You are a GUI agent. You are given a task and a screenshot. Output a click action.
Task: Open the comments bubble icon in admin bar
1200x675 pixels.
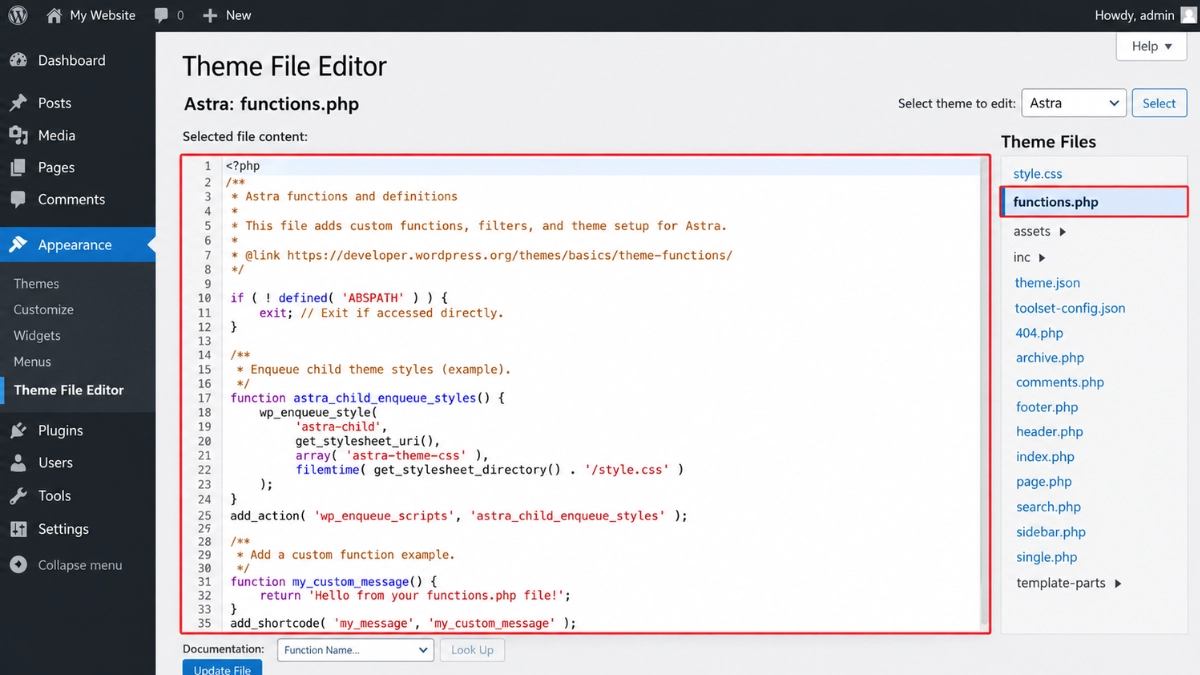[161, 15]
